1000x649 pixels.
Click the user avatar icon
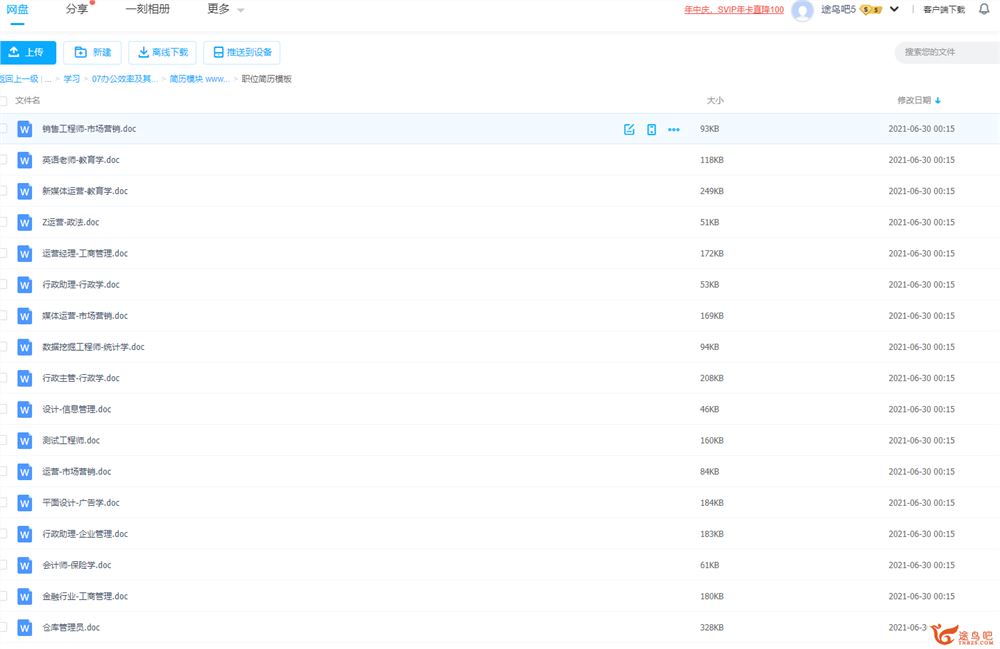click(x=802, y=10)
